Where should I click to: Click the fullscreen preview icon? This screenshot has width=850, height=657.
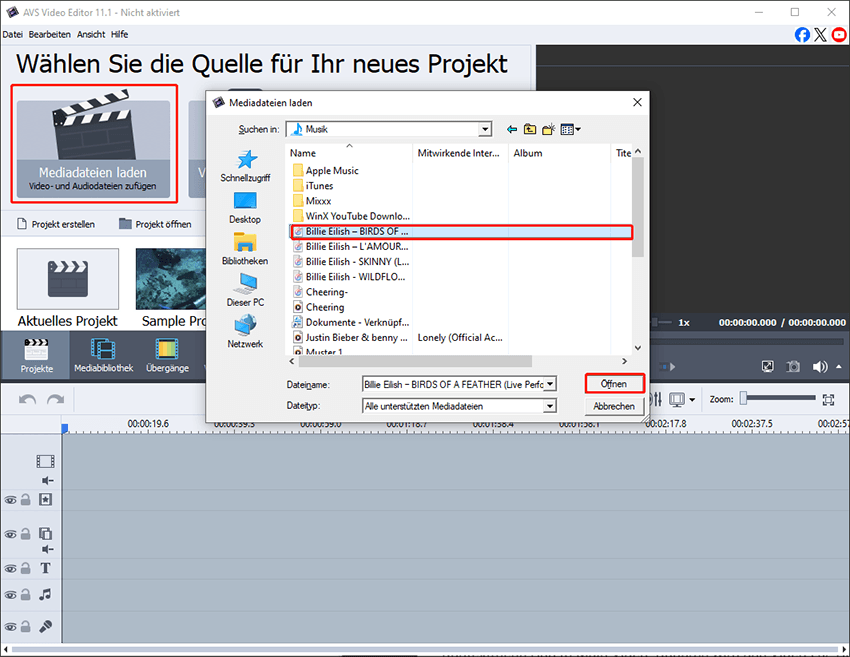tap(768, 366)
